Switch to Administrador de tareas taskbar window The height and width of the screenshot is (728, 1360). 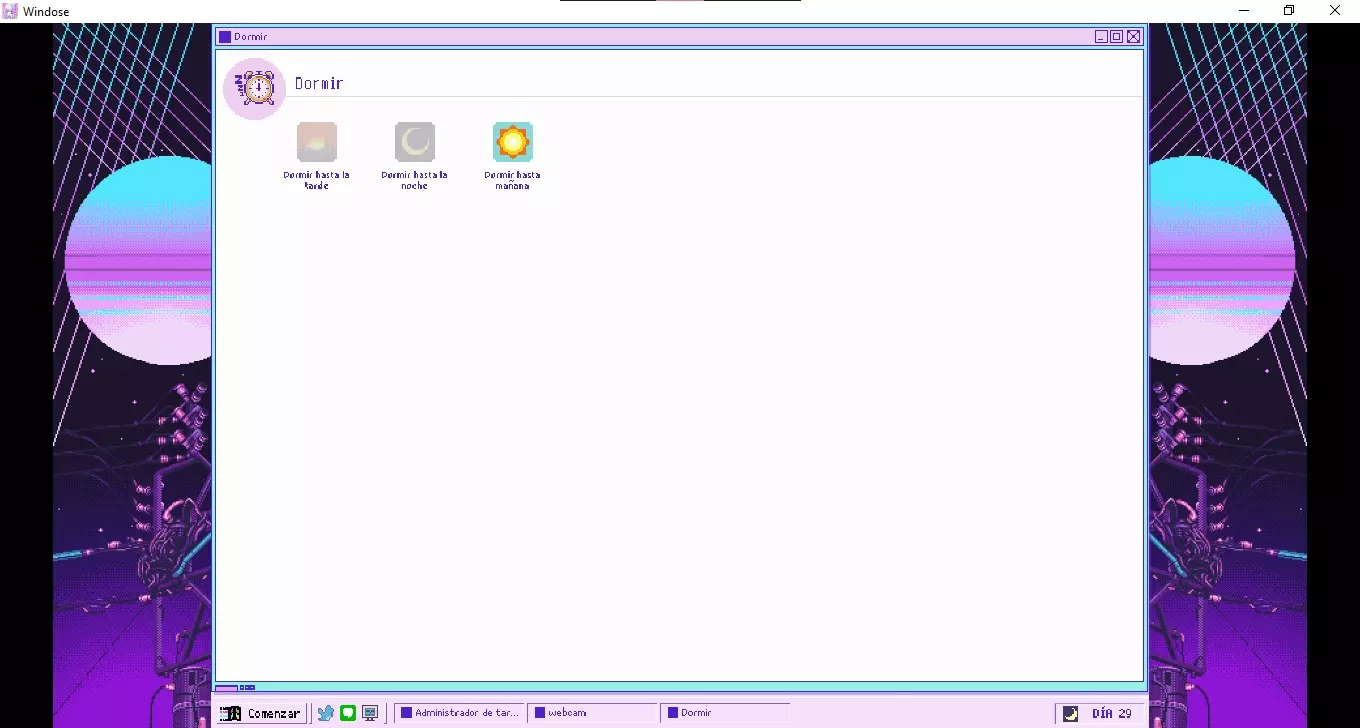460,713
